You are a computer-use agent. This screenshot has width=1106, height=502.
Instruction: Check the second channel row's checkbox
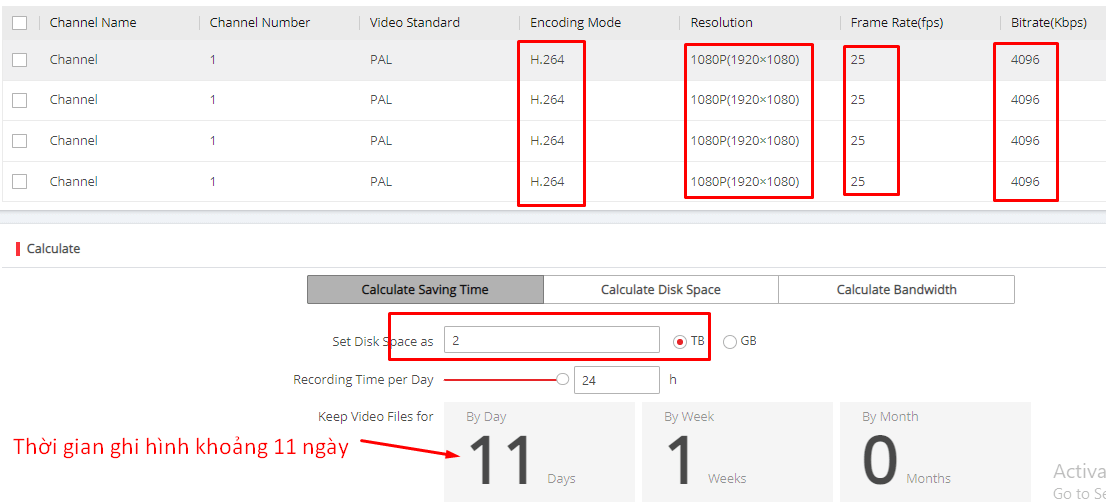[20, 100]
